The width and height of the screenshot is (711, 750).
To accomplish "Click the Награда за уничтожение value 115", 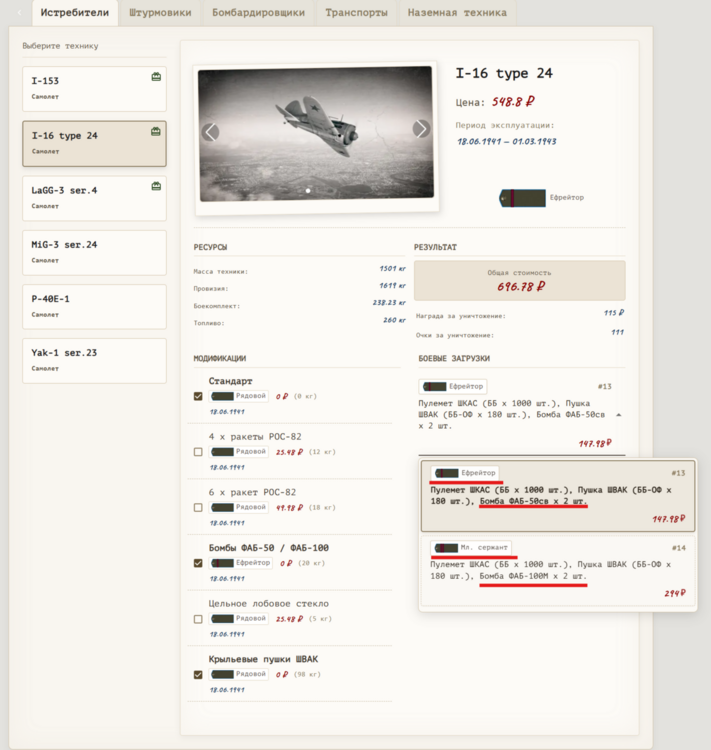I will [x=614, y=313].
